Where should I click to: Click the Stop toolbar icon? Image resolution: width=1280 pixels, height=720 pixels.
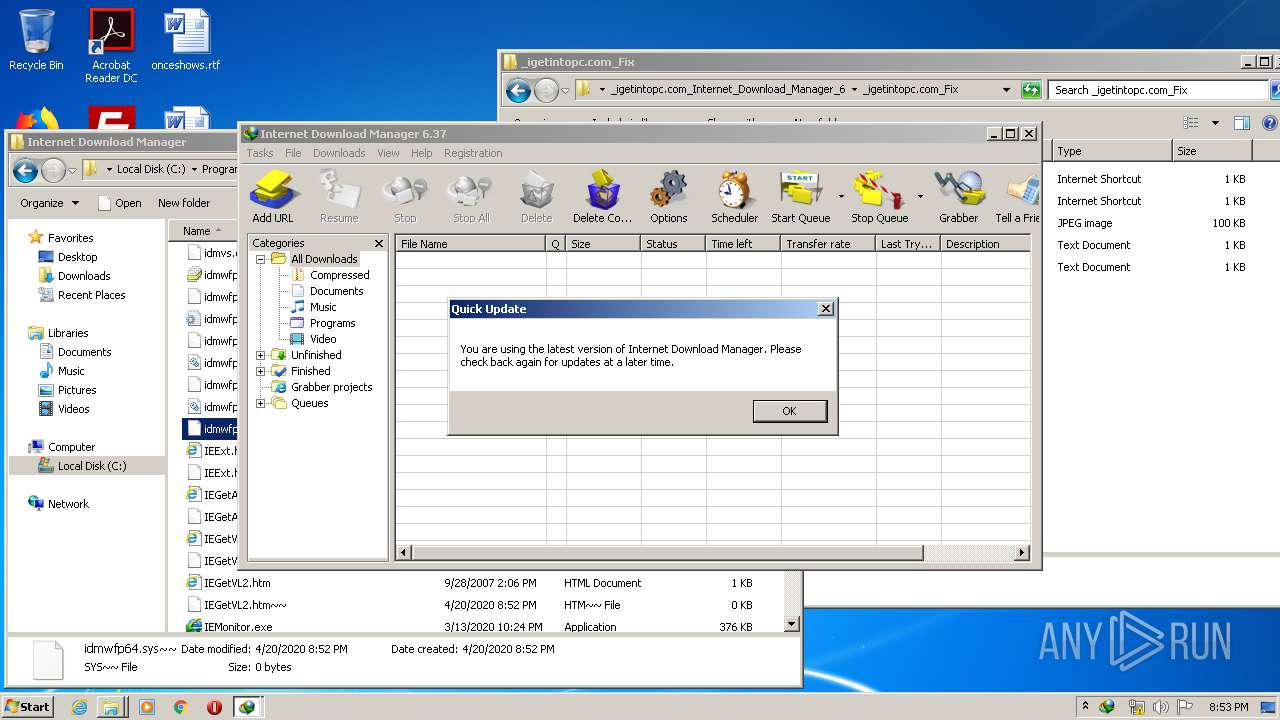[x=405, y=197]
